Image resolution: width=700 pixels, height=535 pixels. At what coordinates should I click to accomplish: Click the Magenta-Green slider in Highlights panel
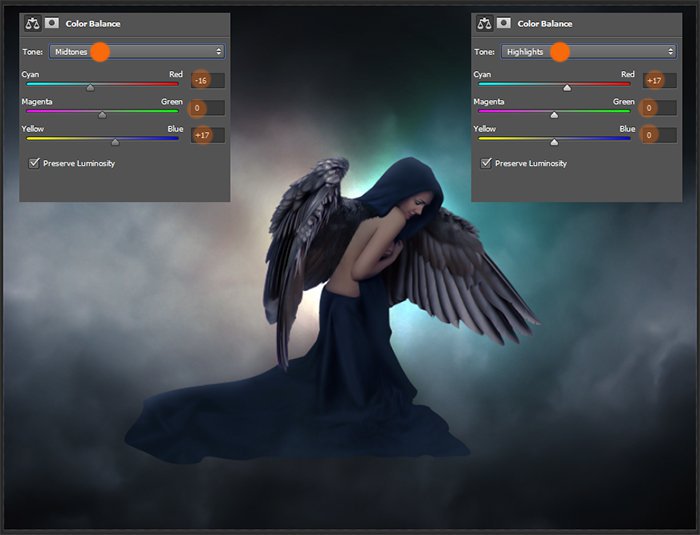click(x=554, y=111)
